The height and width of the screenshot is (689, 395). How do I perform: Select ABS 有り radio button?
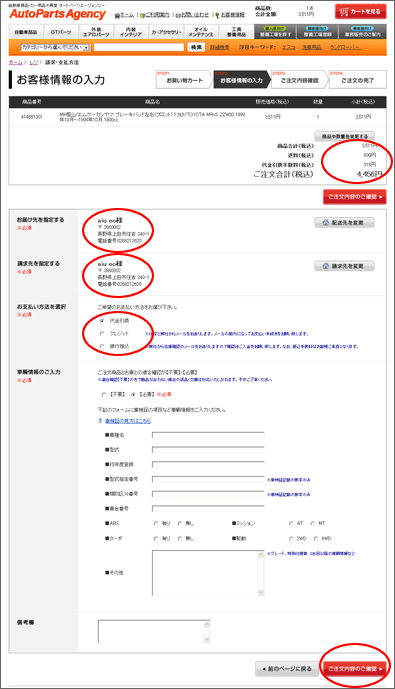(x=156, y=524)
